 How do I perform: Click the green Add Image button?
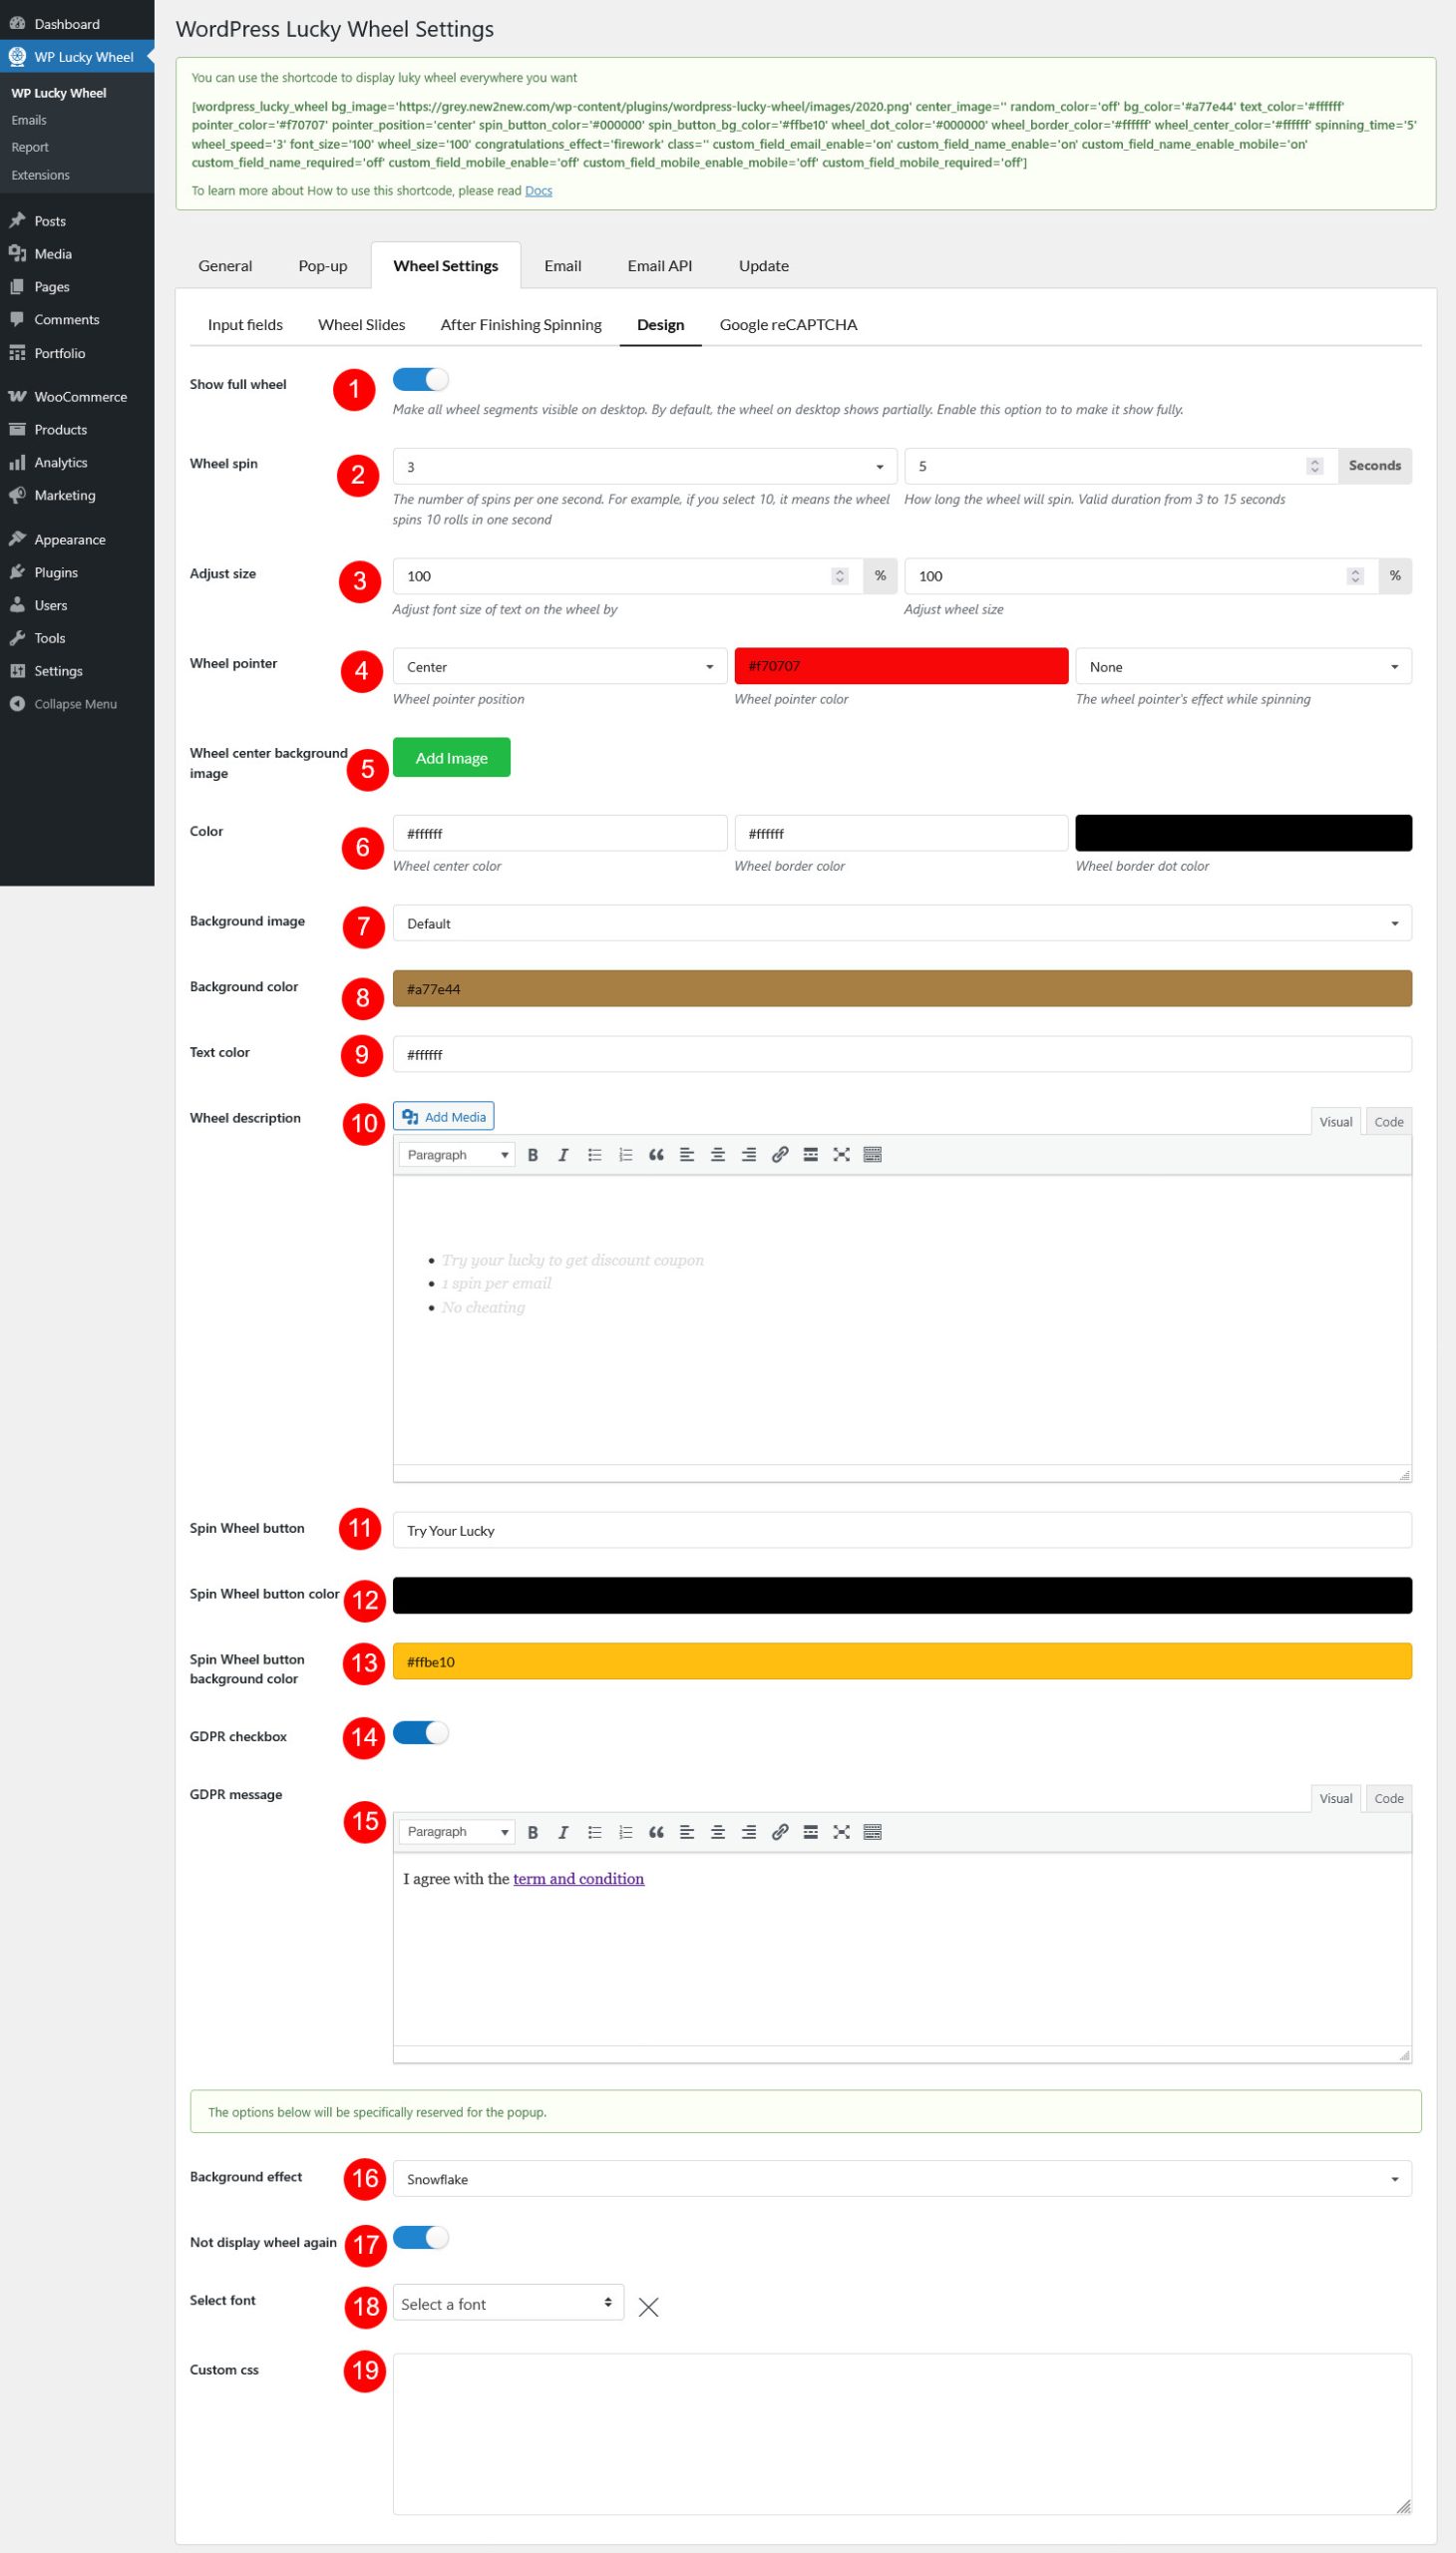click(451, 758)
